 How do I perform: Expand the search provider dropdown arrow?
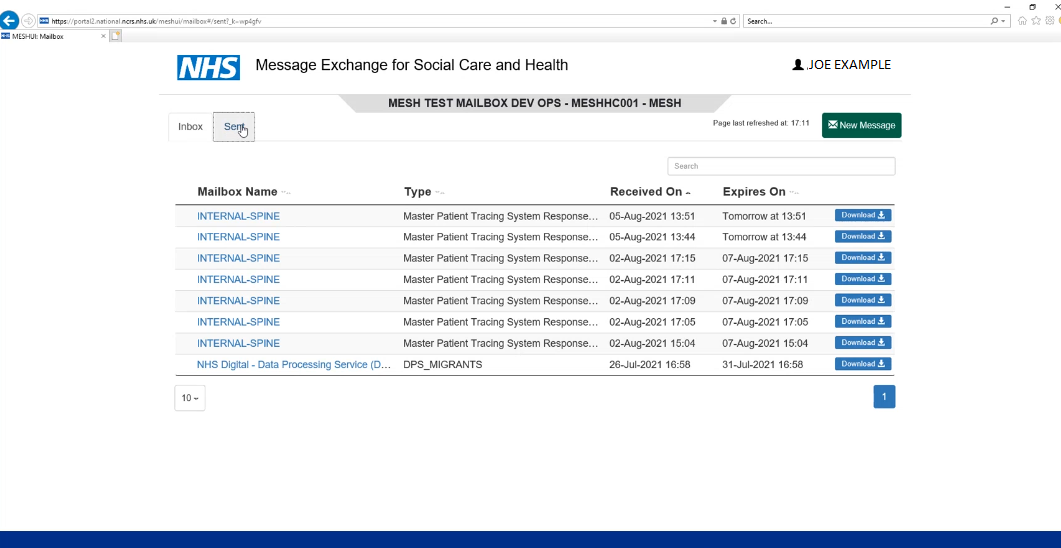(x=1003, y=21)
